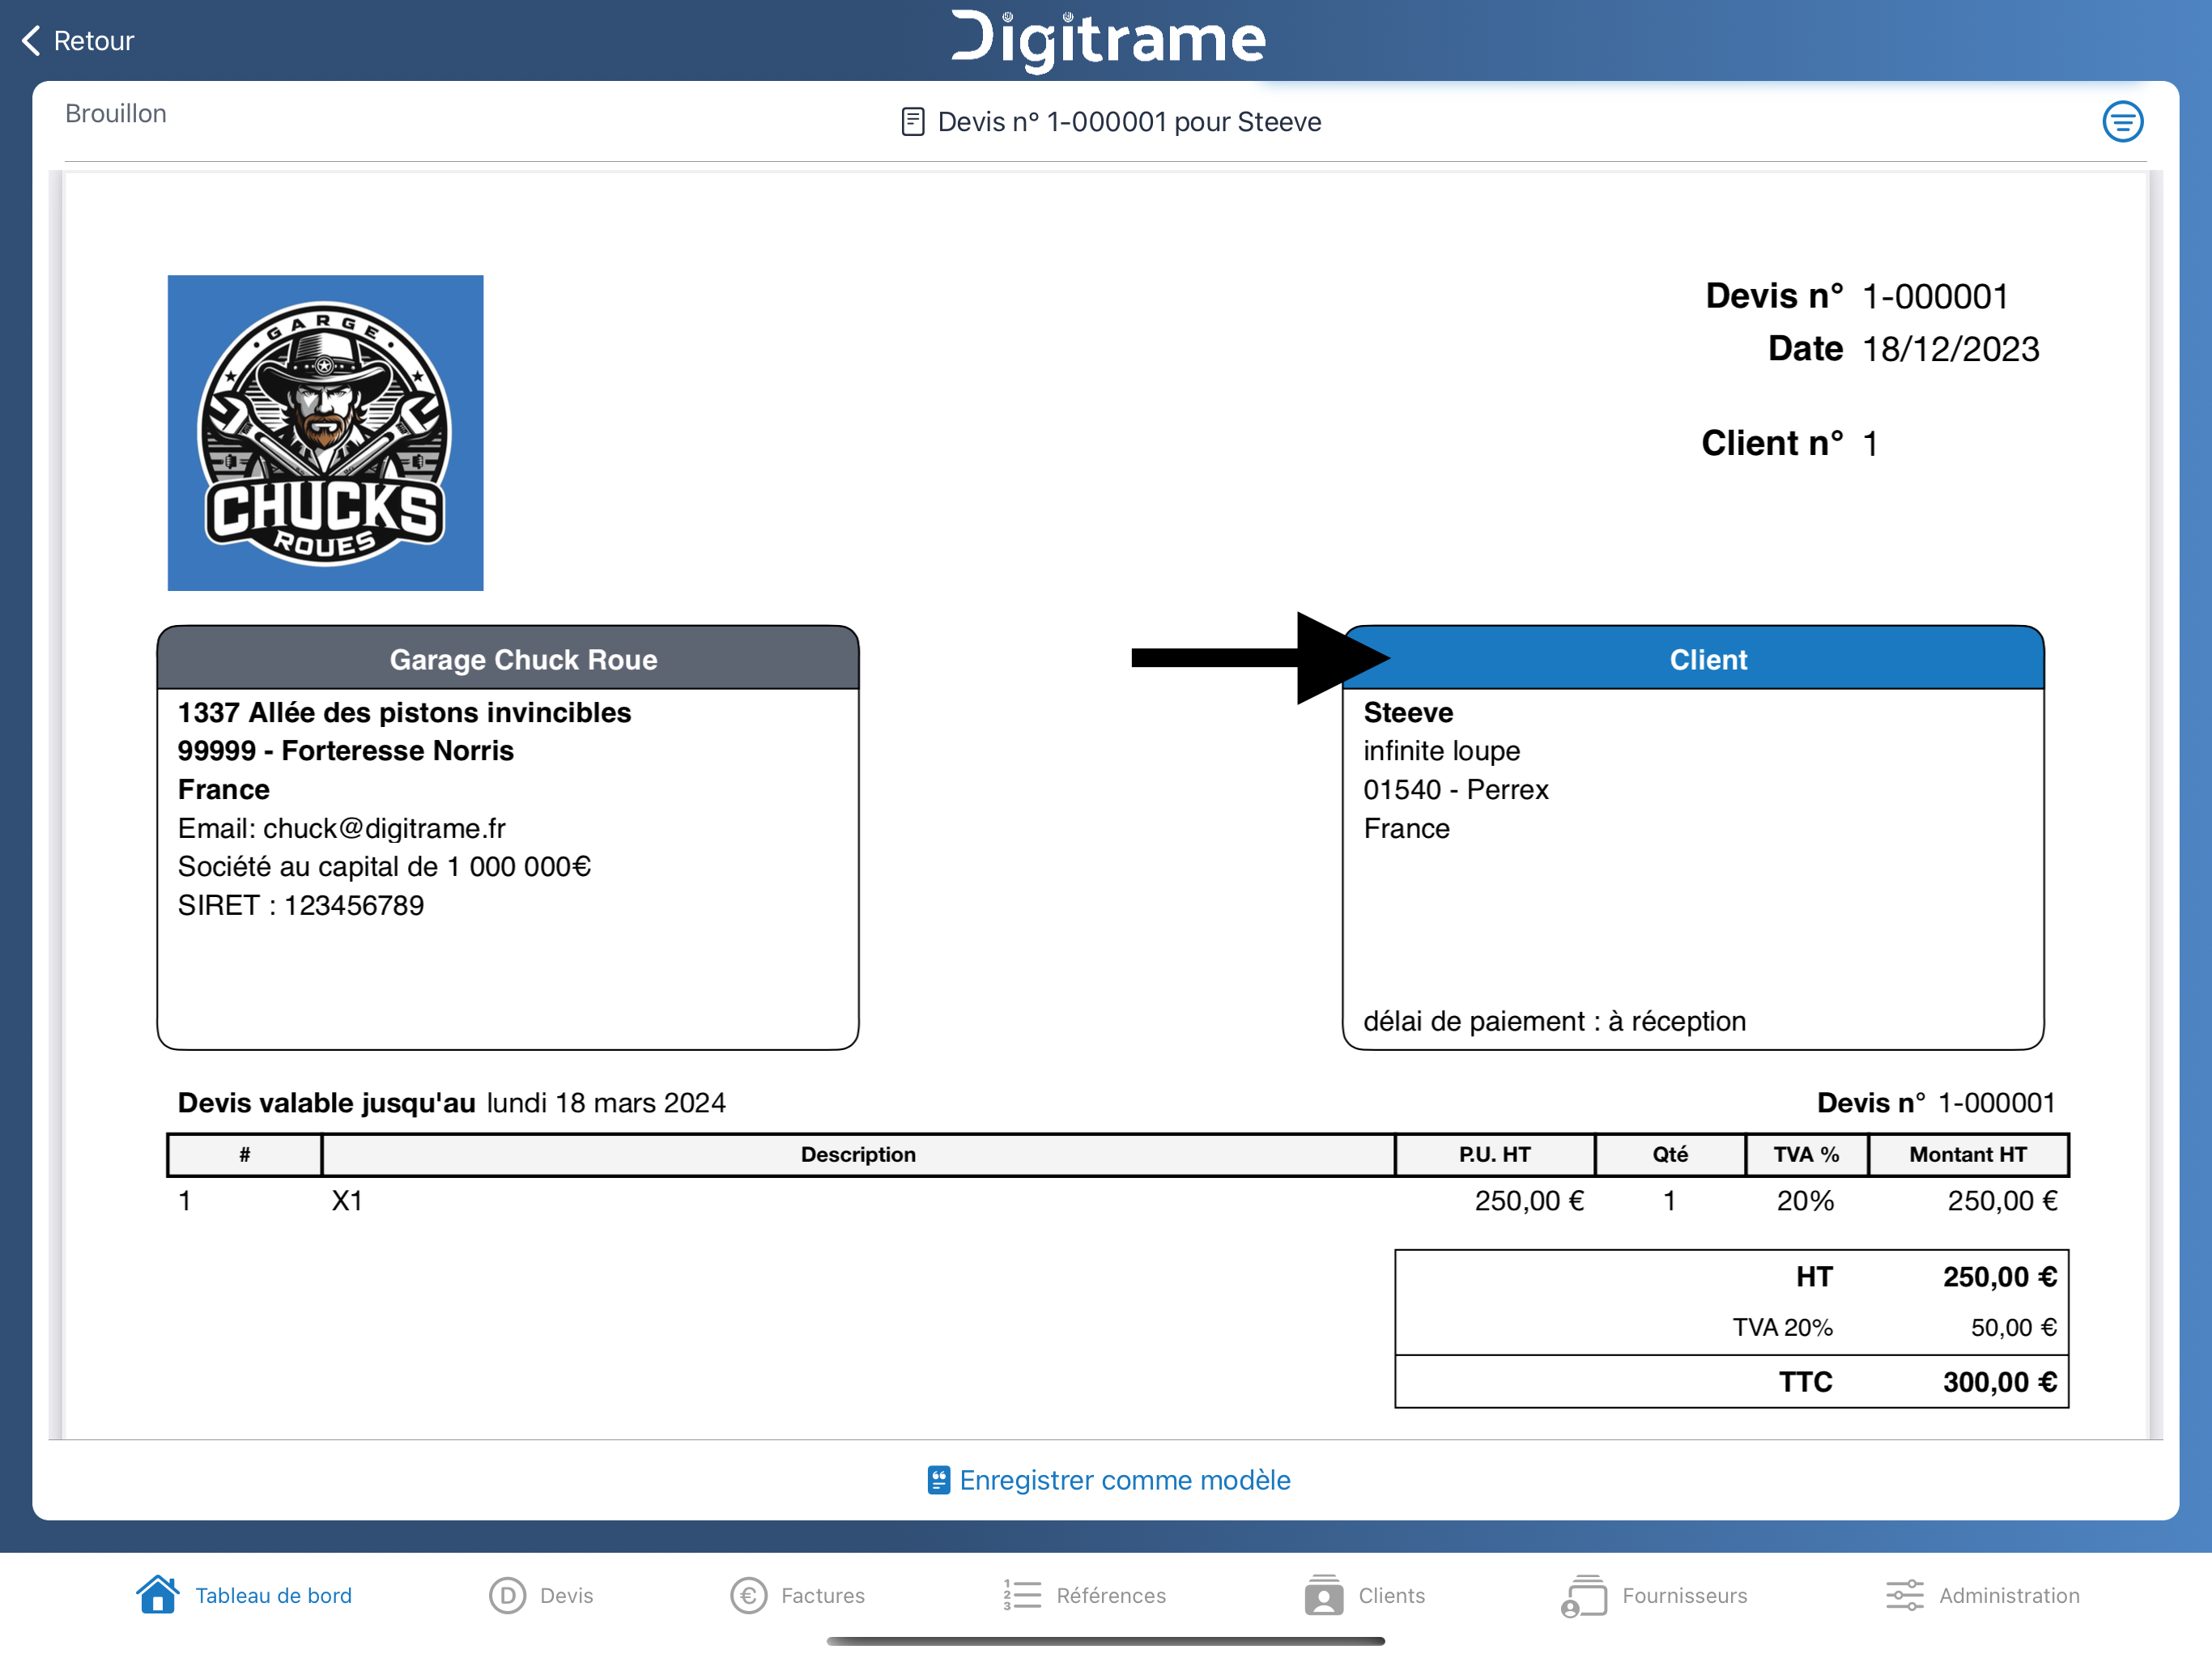This screenshot has width=2212, height=1658.
Task: Click '01540 - Perrex' text
Action: [x=1456, y=790]
